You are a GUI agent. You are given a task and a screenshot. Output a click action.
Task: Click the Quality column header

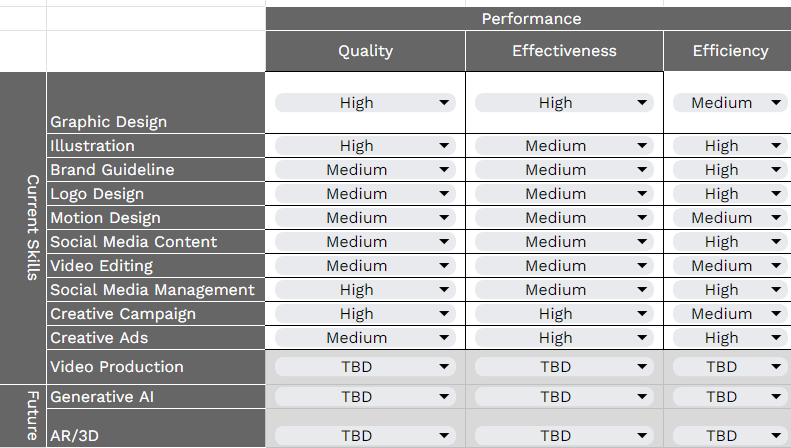click(365, 51)
